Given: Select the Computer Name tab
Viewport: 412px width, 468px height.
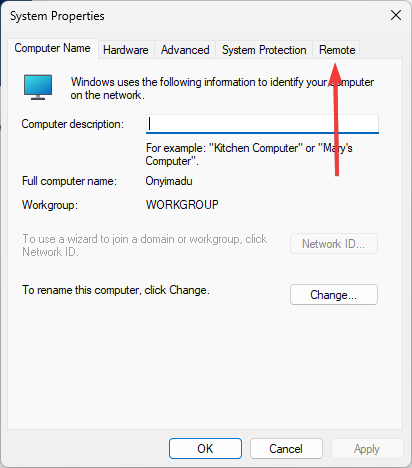Looking at the screenshot, I should [x=53, y=48].
